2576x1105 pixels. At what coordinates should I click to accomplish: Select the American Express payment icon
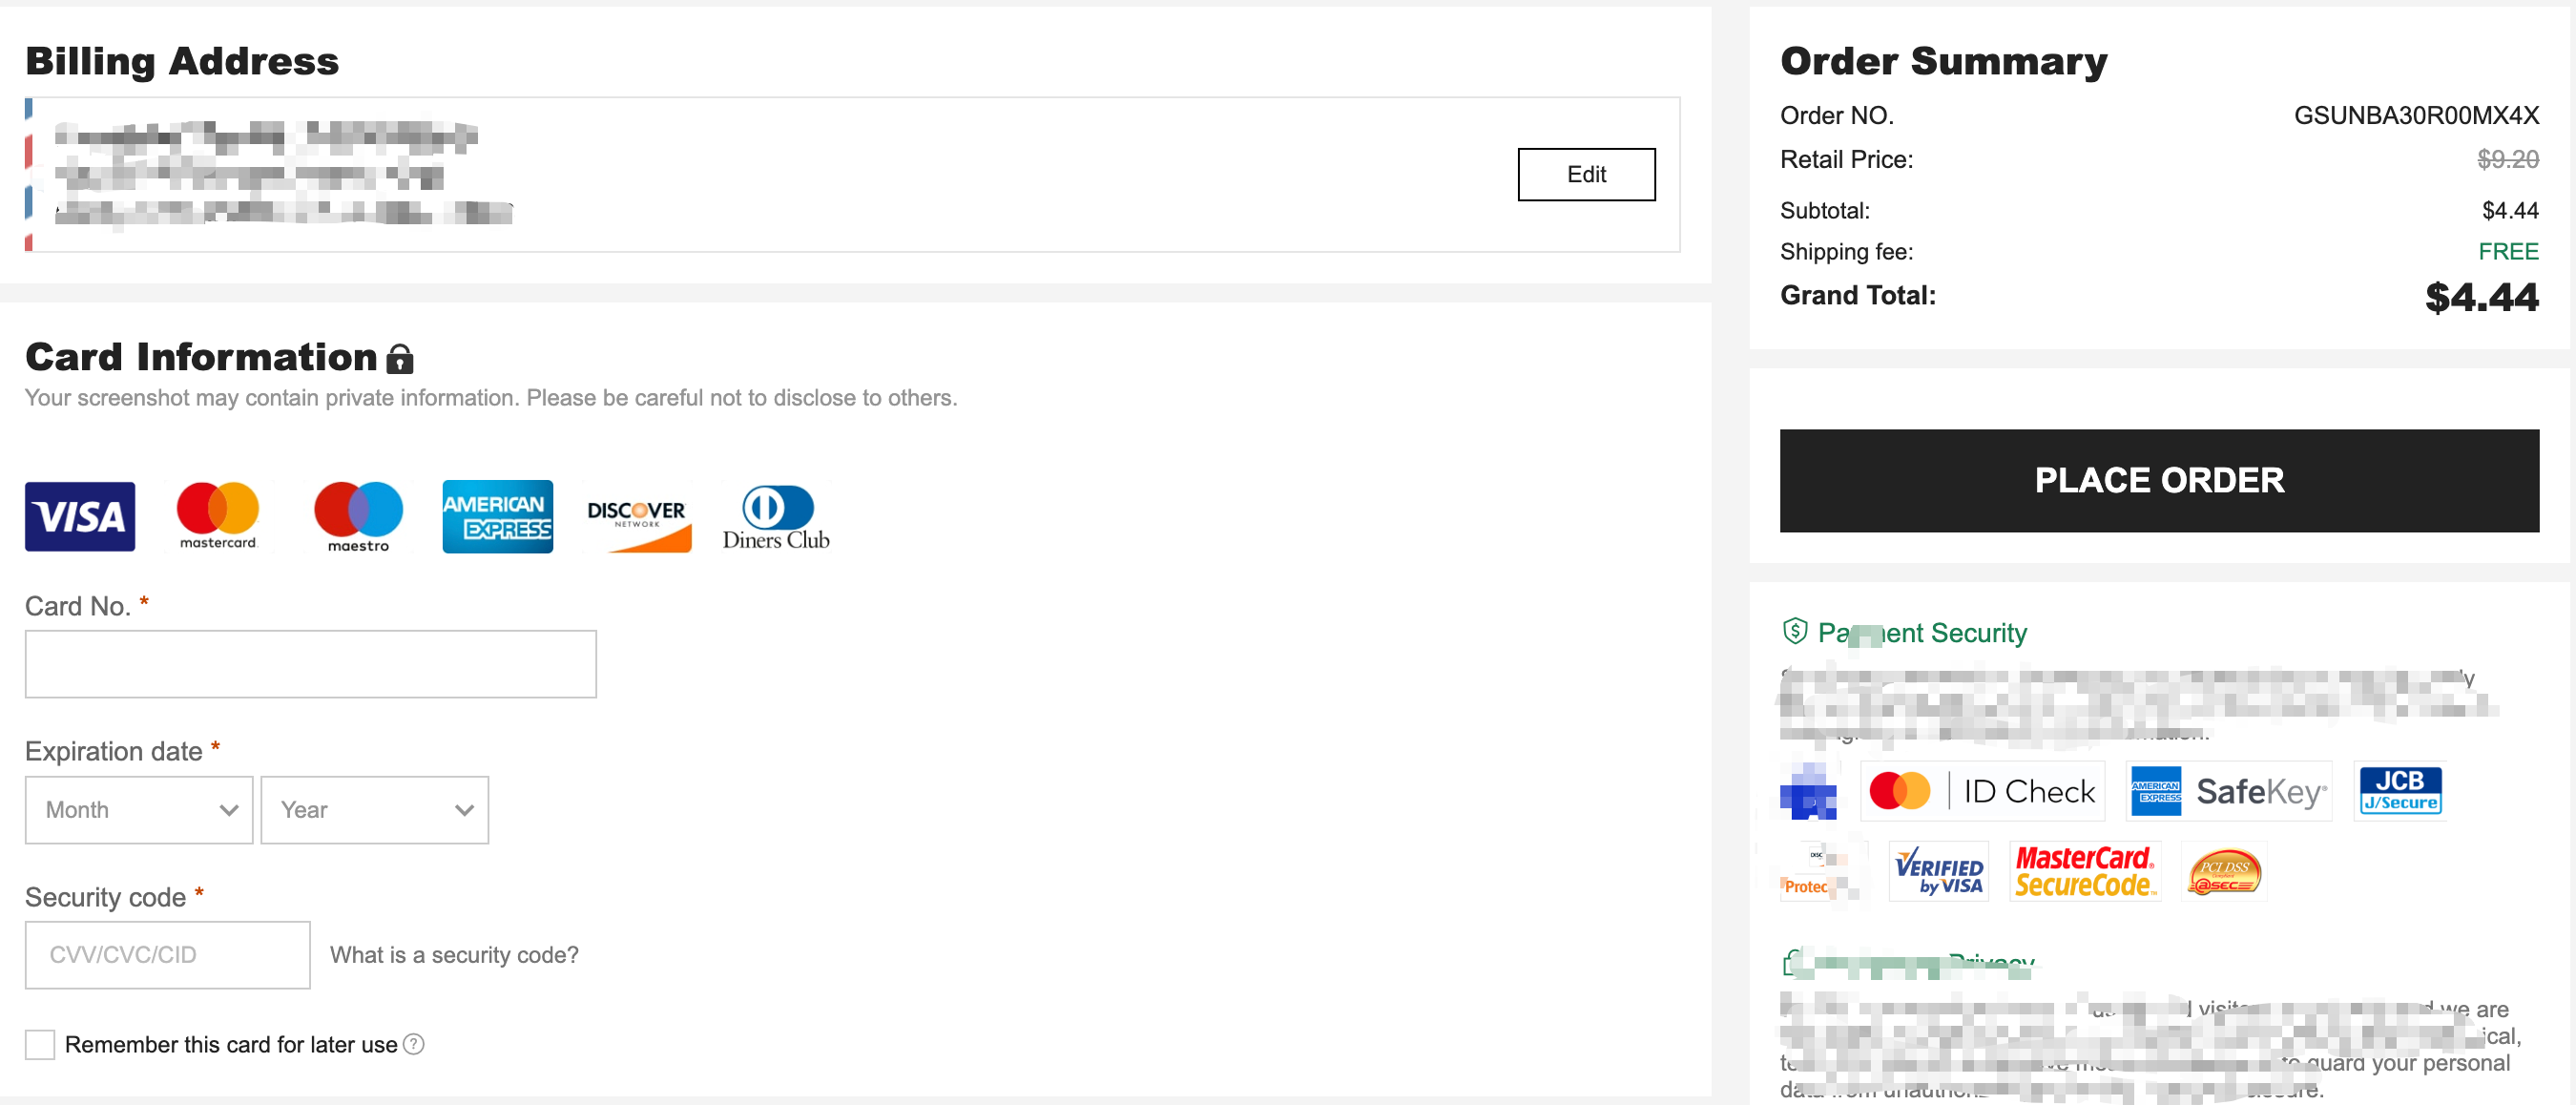tap(496, 514)
